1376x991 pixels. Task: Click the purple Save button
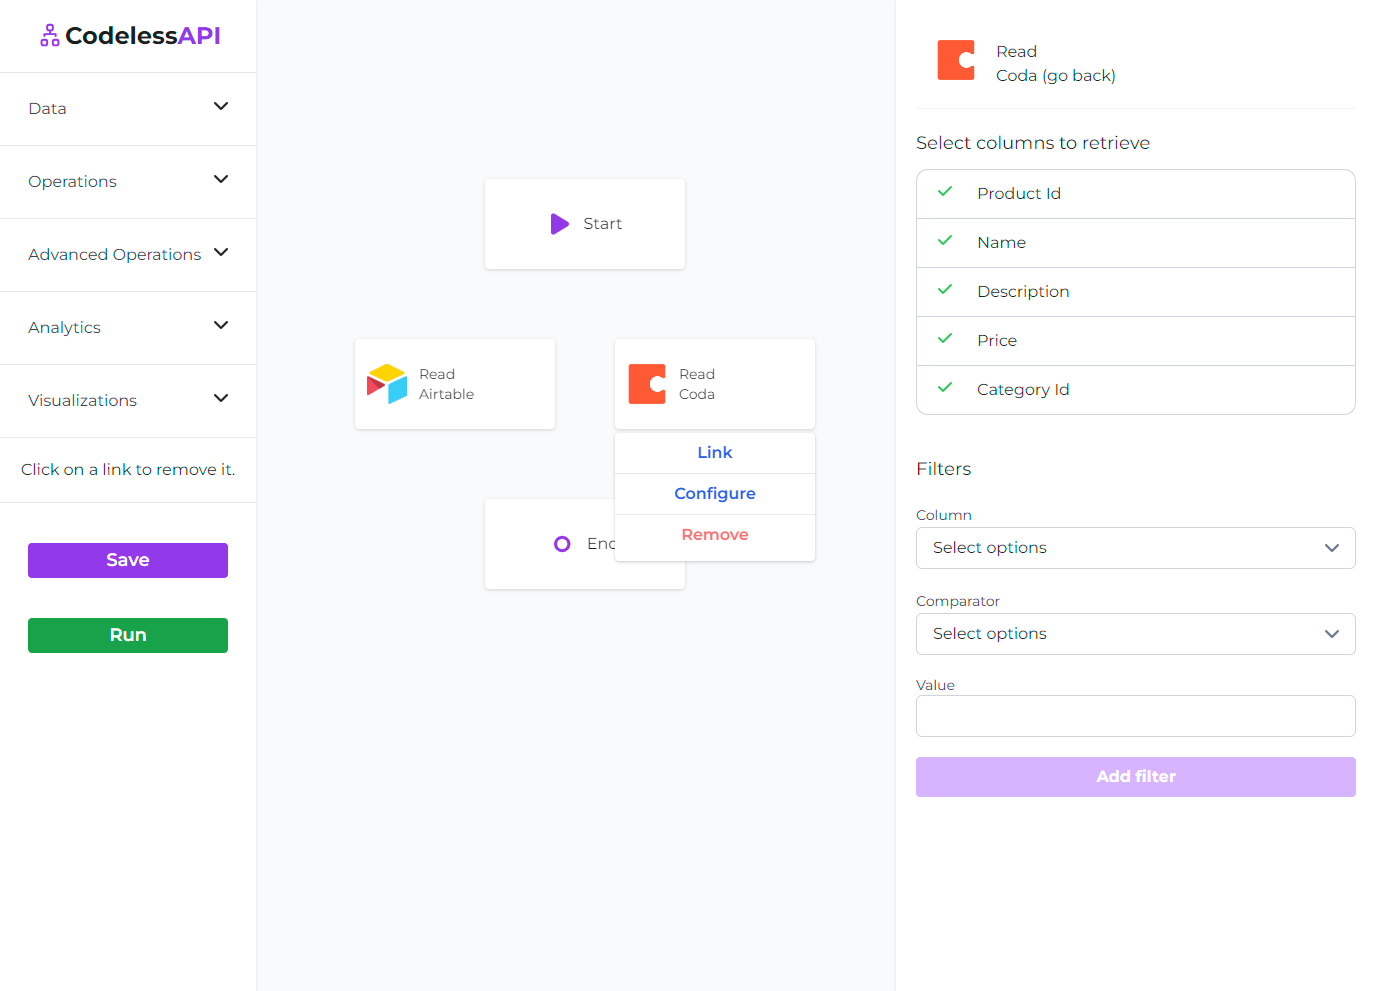[128, 560]
